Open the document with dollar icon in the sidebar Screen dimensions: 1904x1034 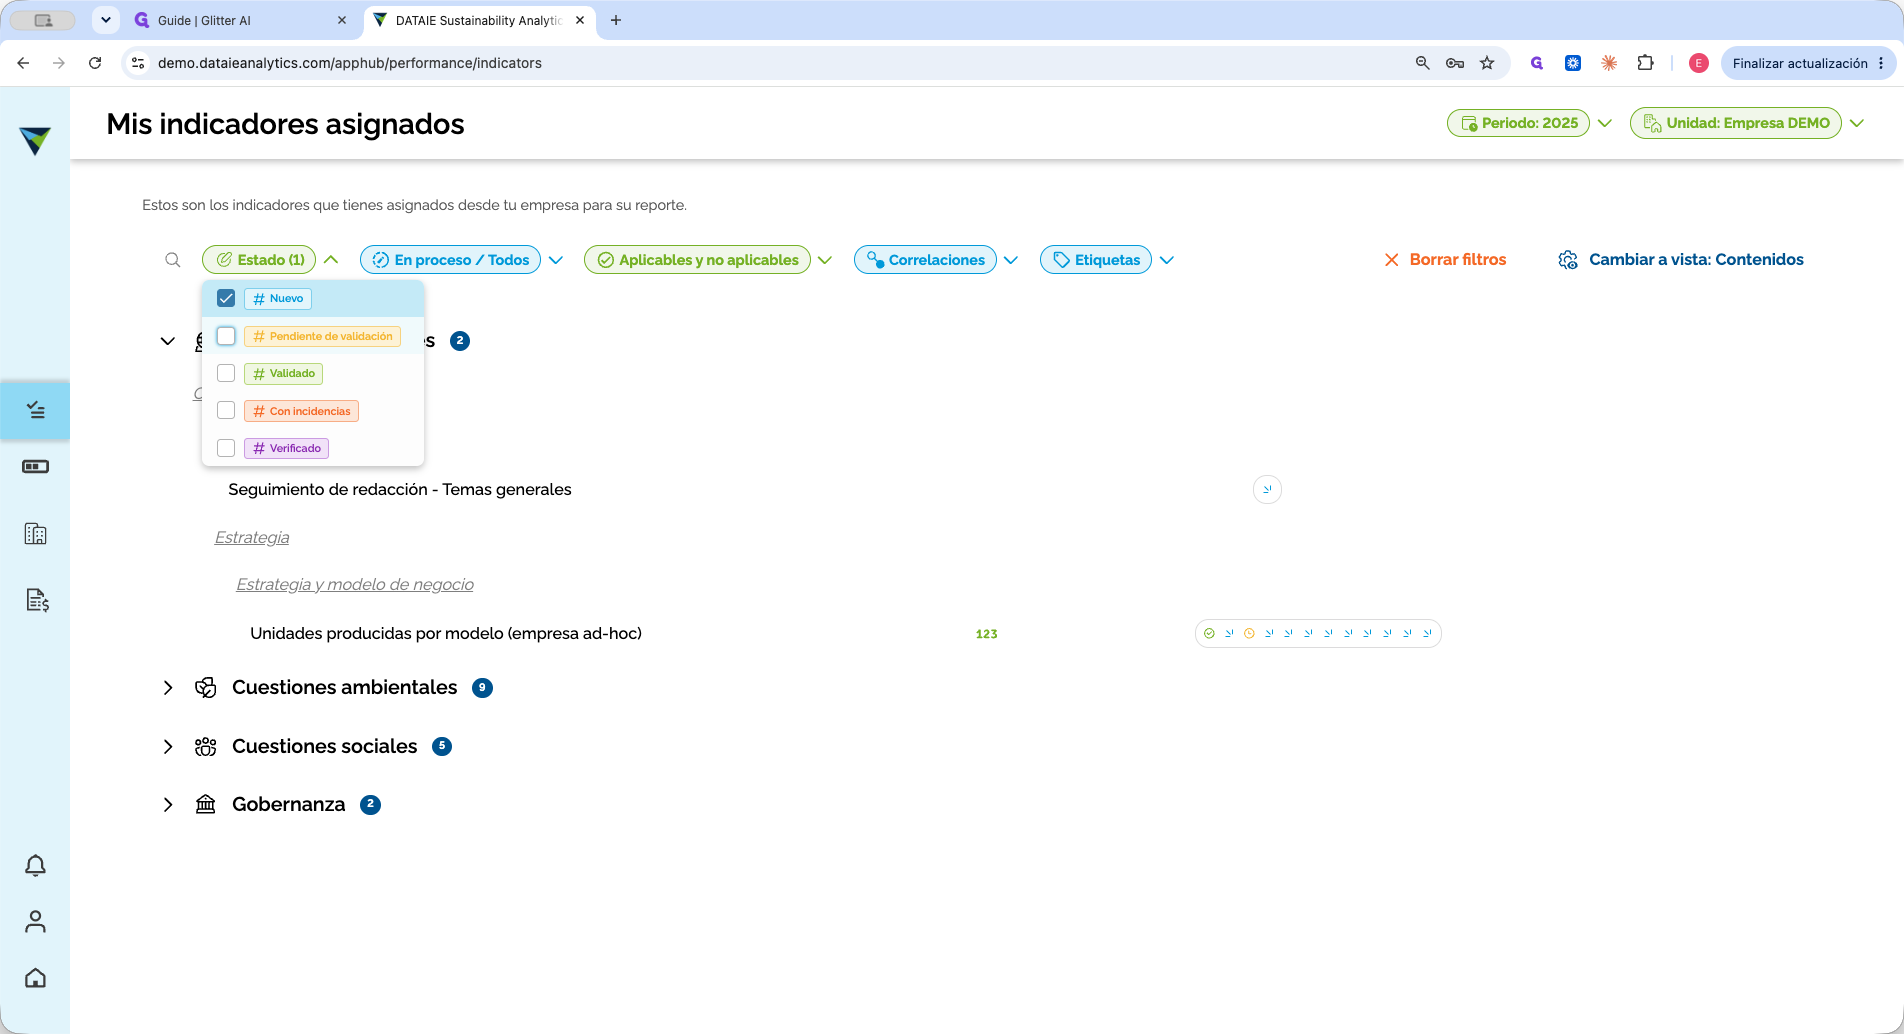(x=37, y=600)
